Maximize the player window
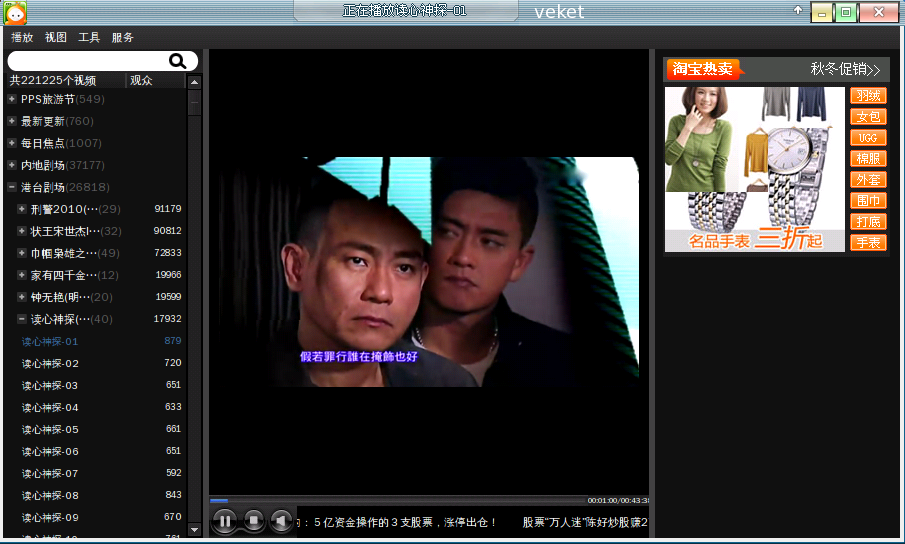Viewport: 905px width, 544px height. [846, 13]
